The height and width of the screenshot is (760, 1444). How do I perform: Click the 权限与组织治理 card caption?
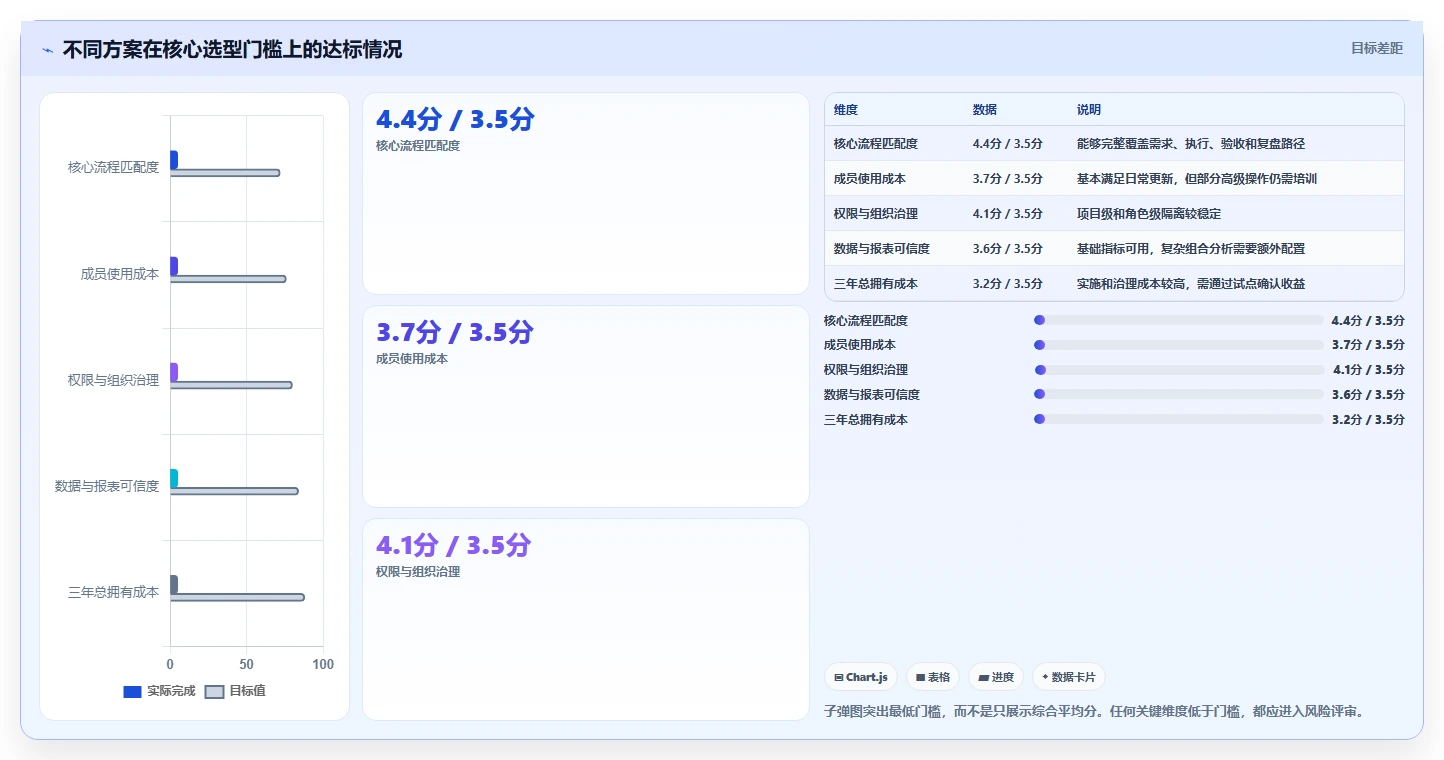(x=418, y=572)
